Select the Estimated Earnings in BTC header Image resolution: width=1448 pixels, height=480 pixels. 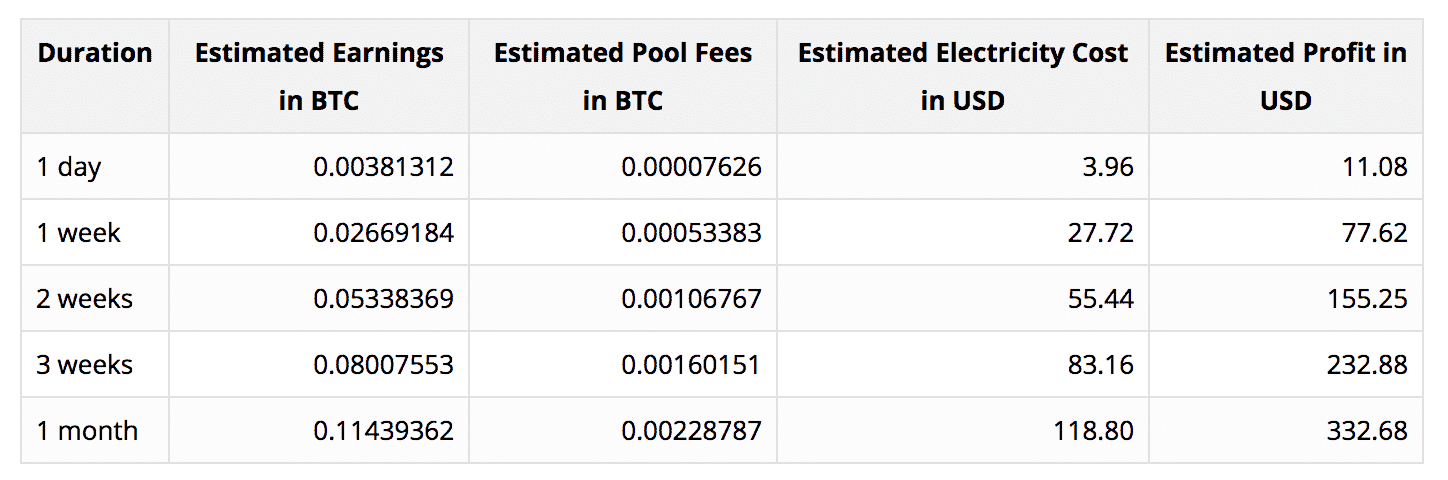tap(319, 77)
